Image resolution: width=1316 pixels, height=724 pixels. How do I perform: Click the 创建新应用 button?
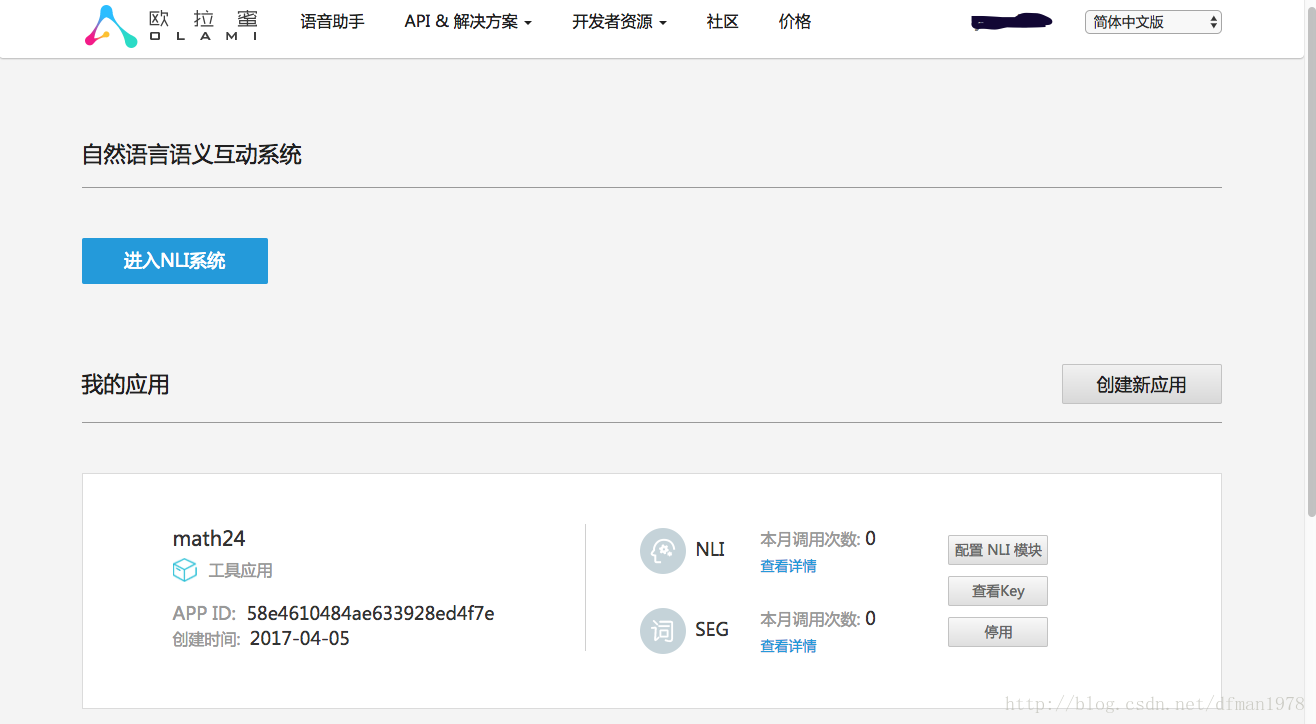click(1142, 384)
